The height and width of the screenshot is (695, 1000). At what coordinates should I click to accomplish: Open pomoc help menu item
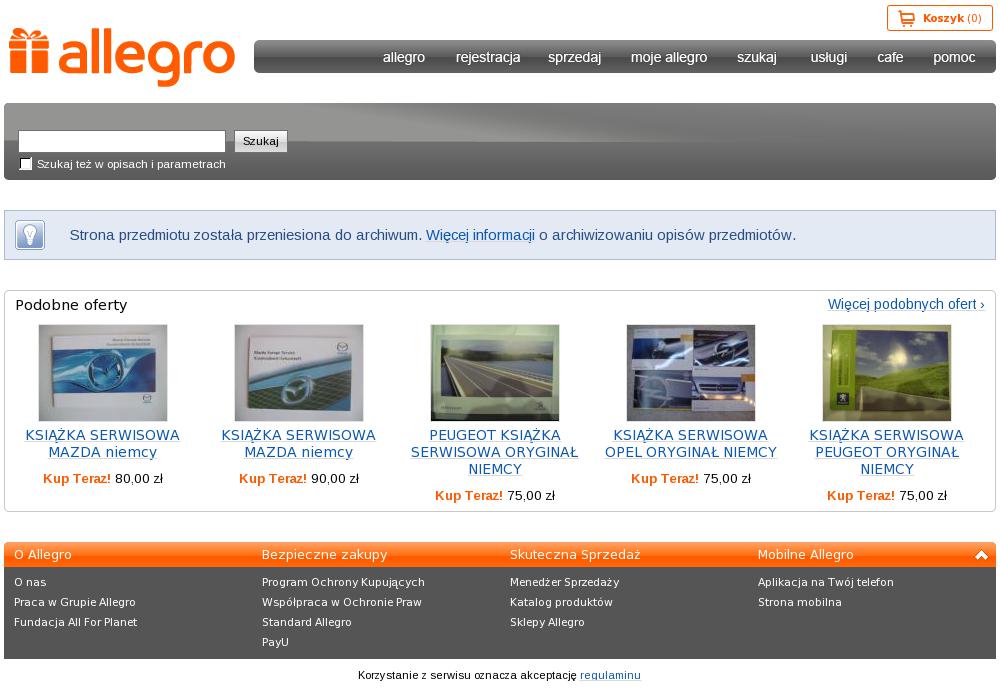954,57
